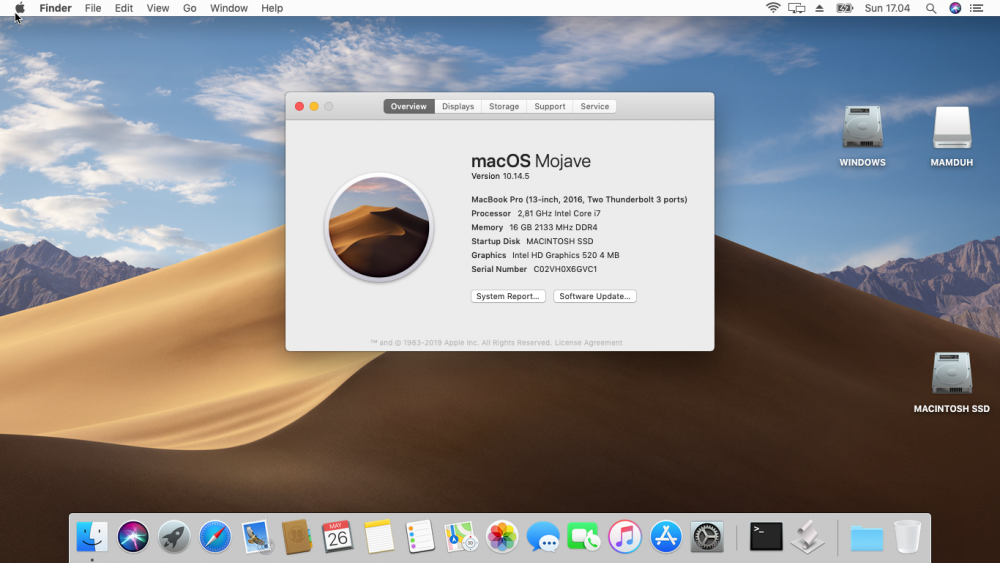Screen dimensions: 1000x563
Task: Switch to the Storage tab
Action: tap(504, 106)
